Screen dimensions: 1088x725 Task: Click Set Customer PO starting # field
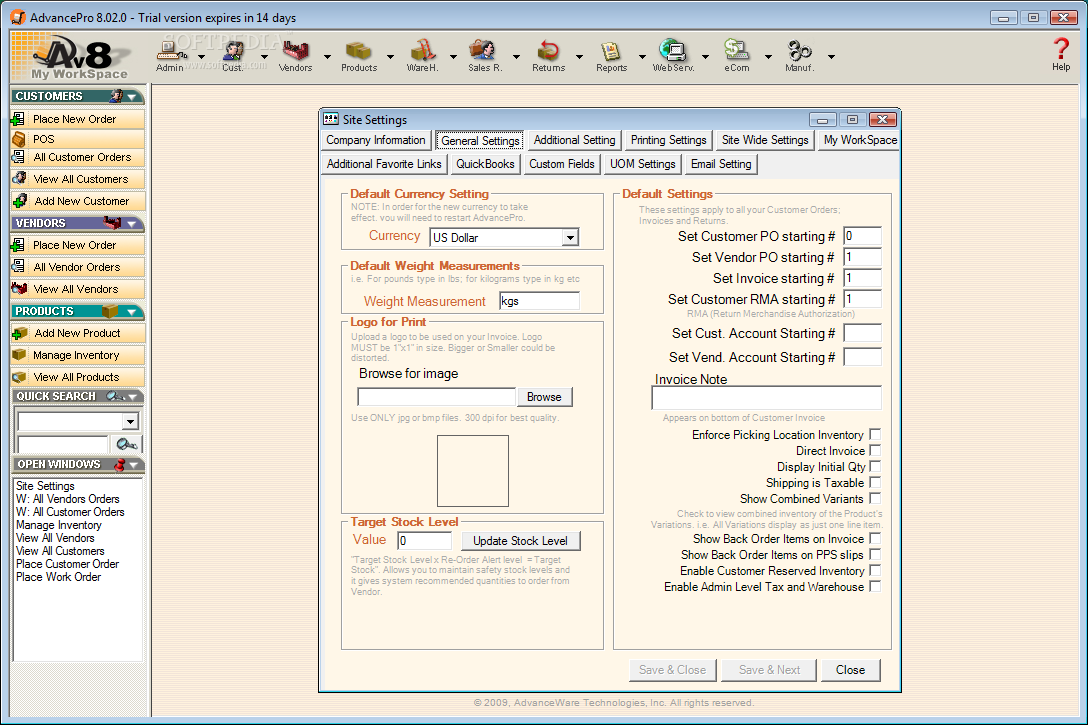click(x=862, y=237)
